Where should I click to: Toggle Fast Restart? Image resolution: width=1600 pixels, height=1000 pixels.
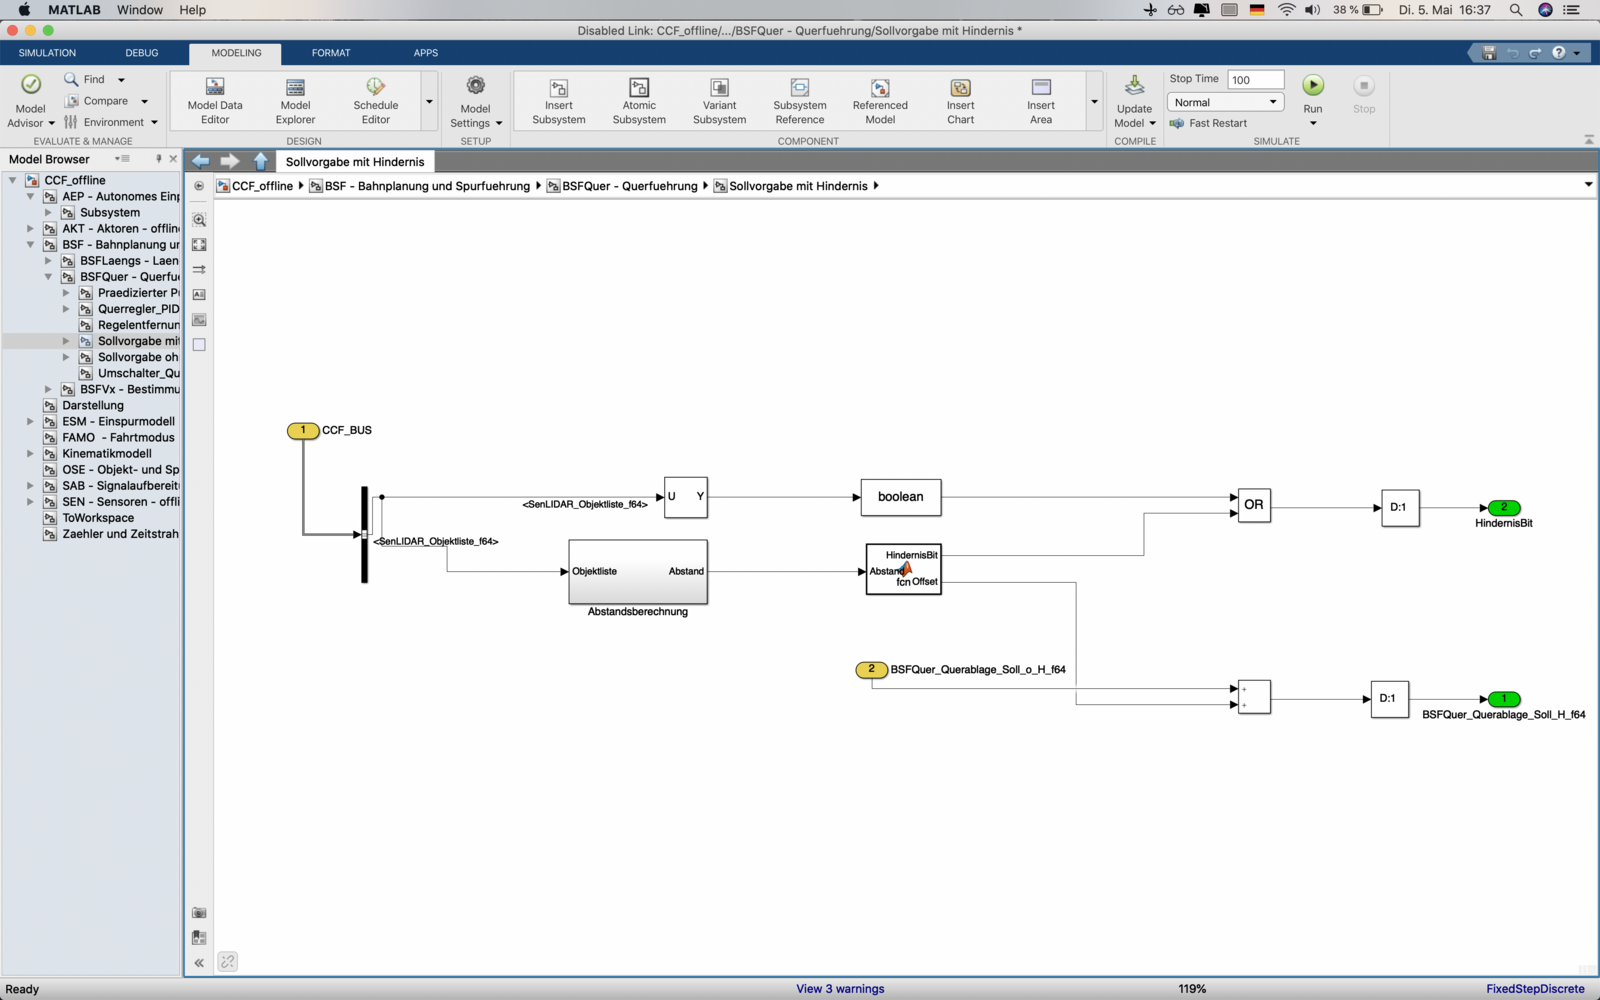1208,123
